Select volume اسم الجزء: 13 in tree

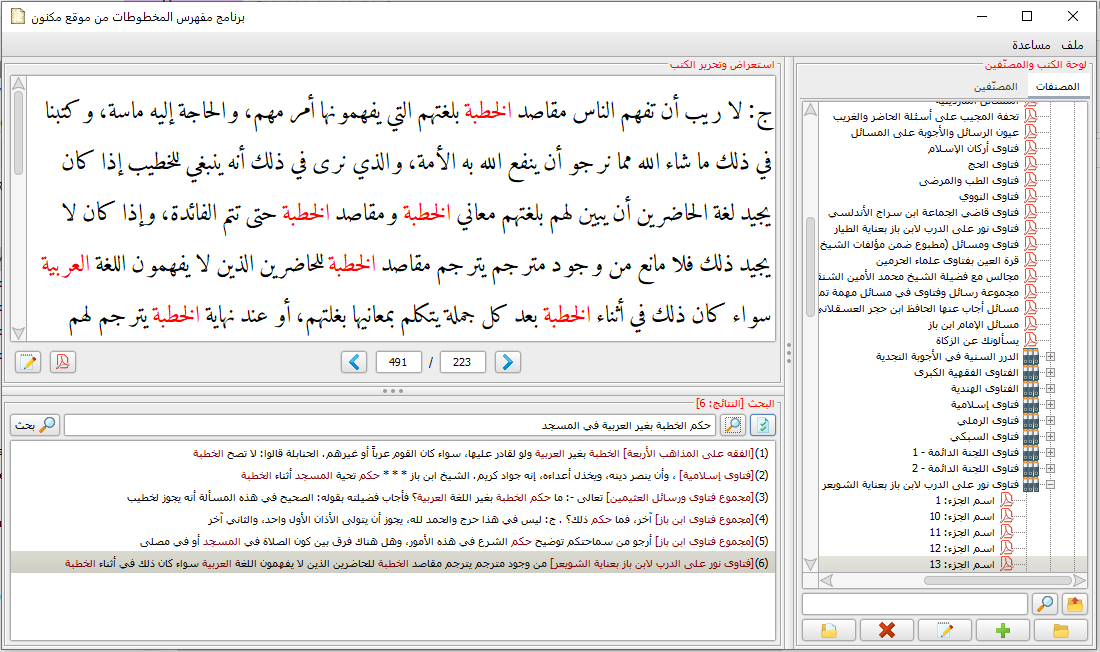tap(962, 564)
